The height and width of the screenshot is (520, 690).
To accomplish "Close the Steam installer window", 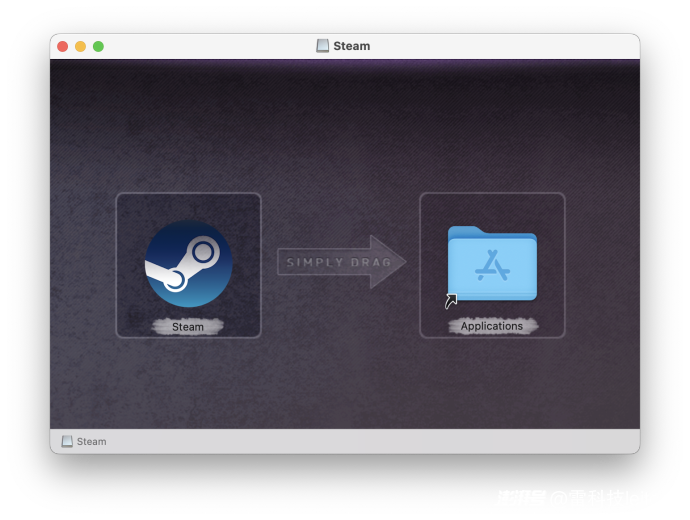I will [x=63, y=46].
